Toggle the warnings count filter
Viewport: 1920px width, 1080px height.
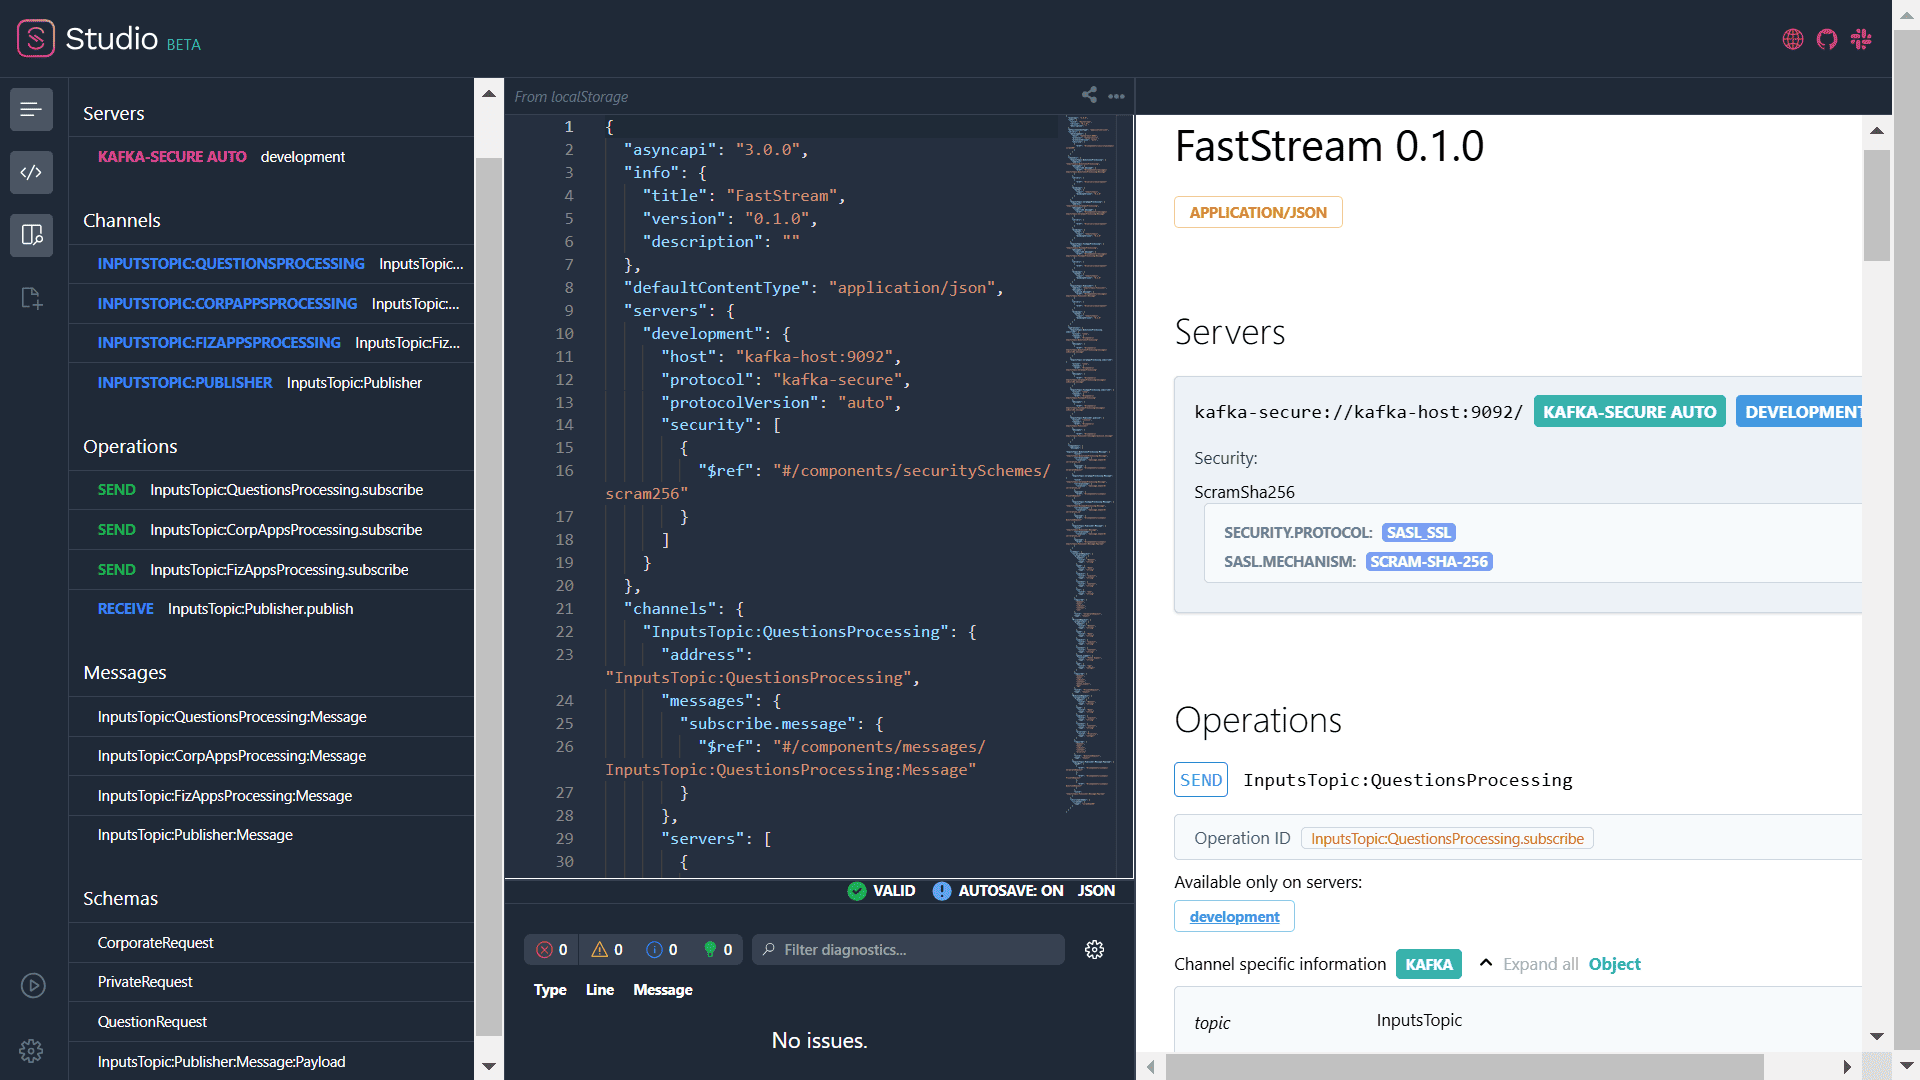click(x=607, y=950)
